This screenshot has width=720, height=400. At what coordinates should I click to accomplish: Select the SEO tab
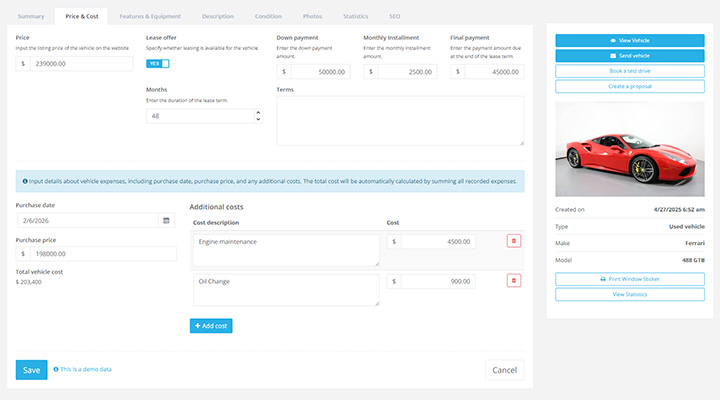point(394,16)
